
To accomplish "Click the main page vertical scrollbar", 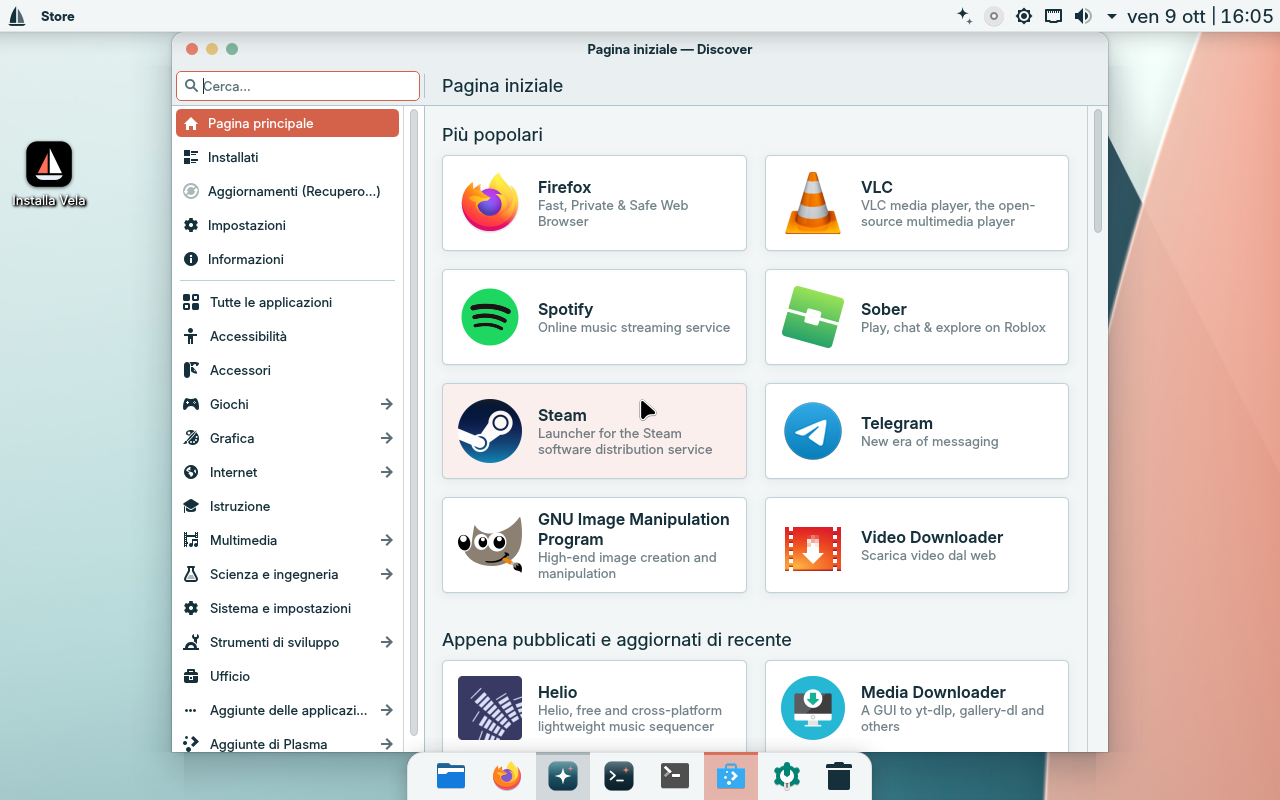I will (x=1097, y=171).
